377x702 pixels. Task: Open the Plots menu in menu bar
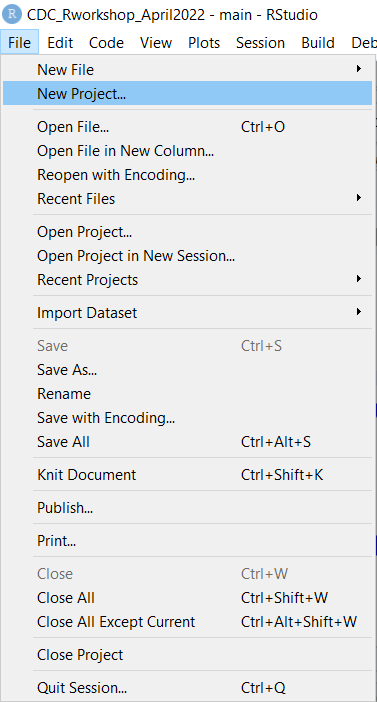click(x=204, y=43)
